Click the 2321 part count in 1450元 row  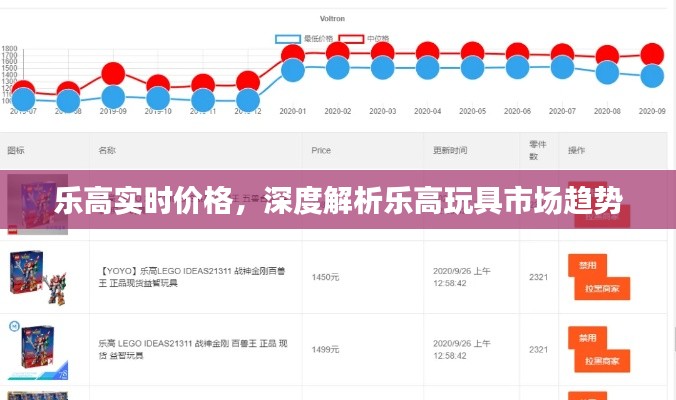[x=538, y=277]
